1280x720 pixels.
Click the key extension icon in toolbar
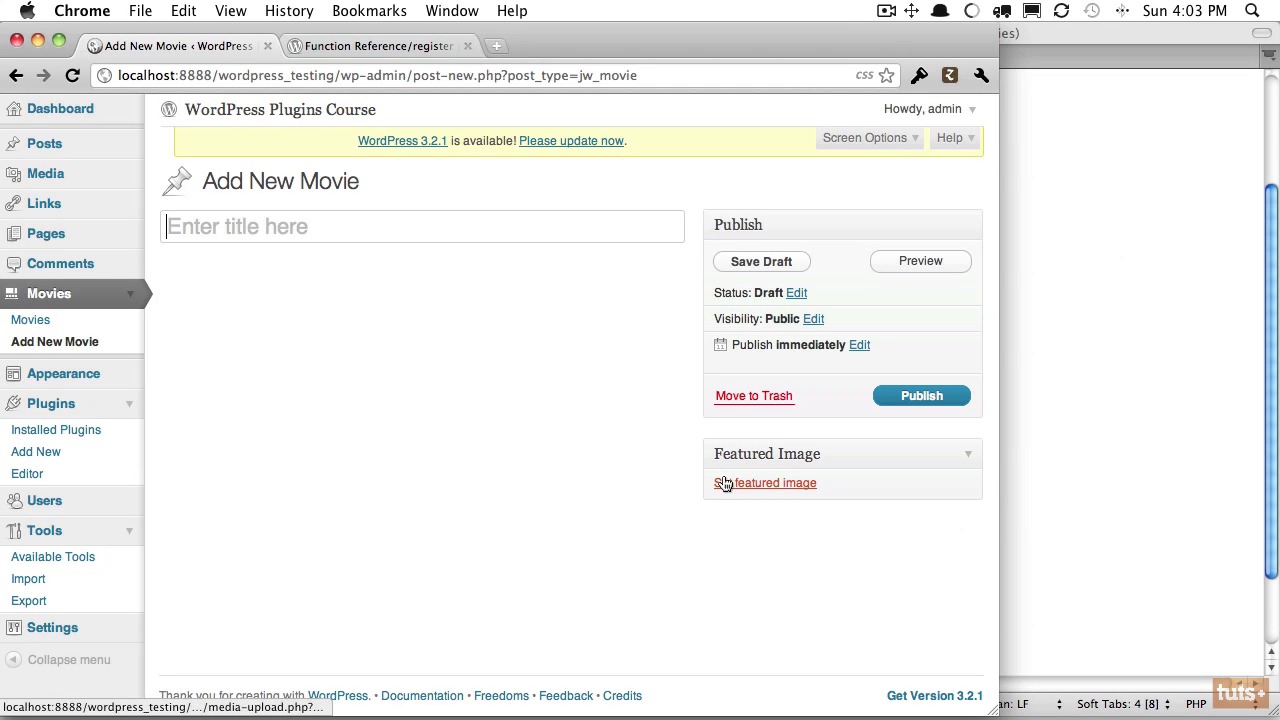pyautogui.click(x=919, y=75)
